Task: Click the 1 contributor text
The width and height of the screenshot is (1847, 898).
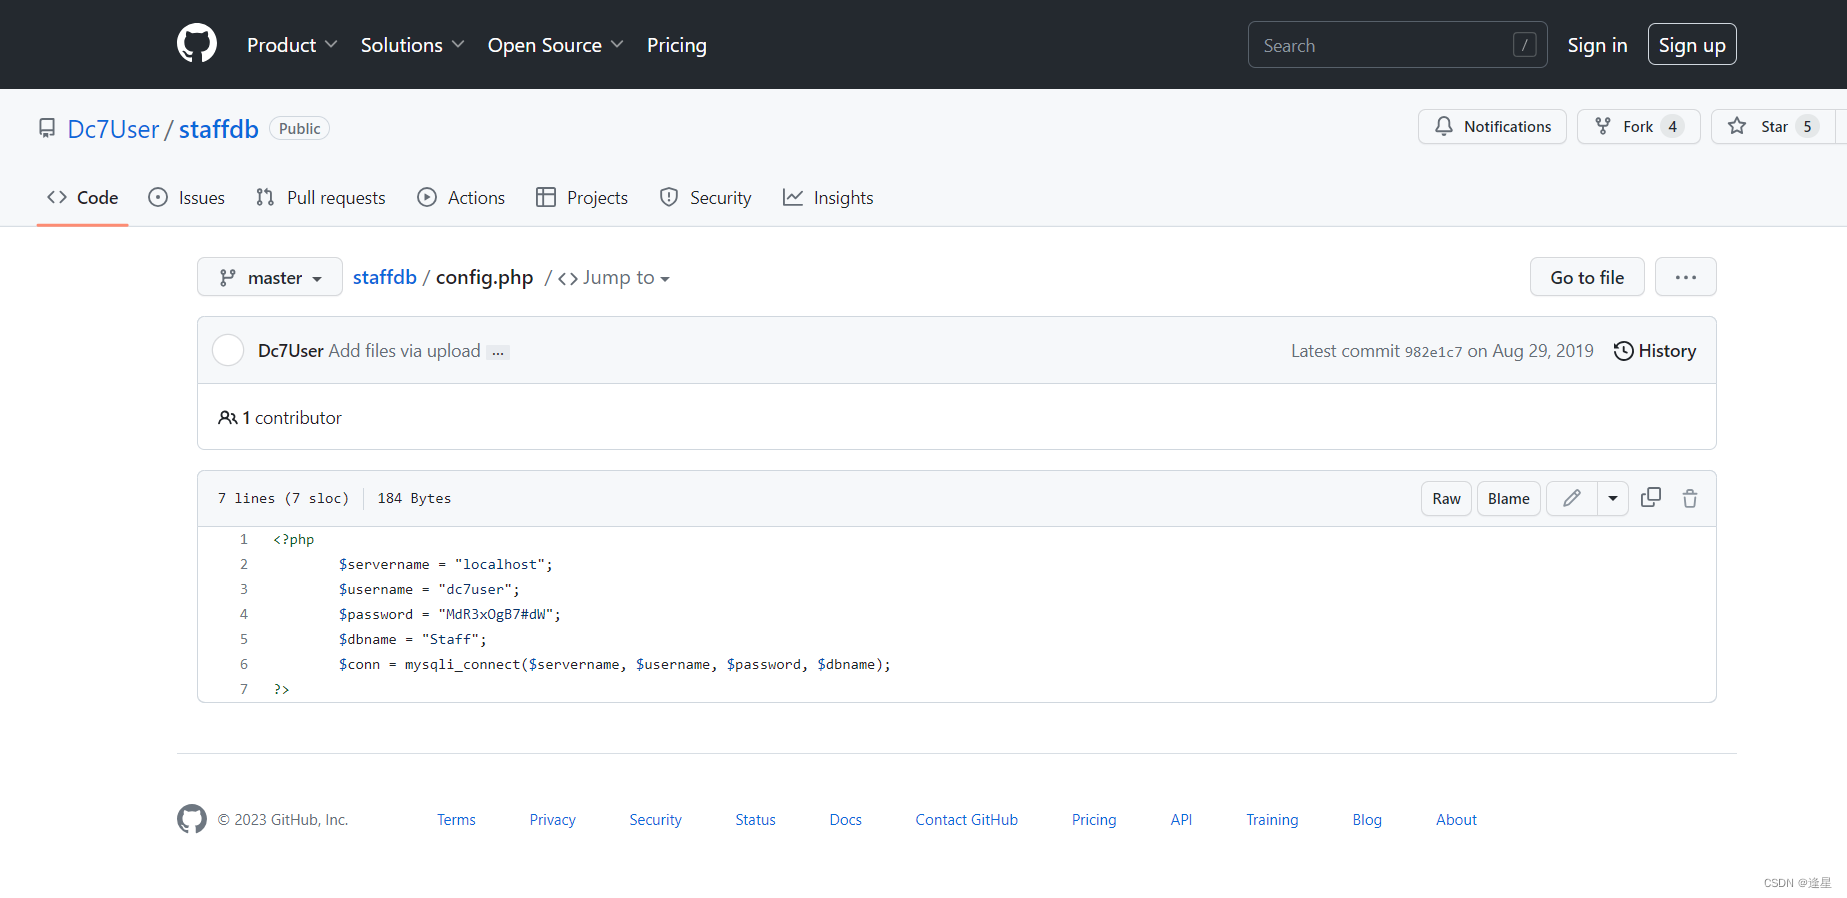Action: click(280, 418)
